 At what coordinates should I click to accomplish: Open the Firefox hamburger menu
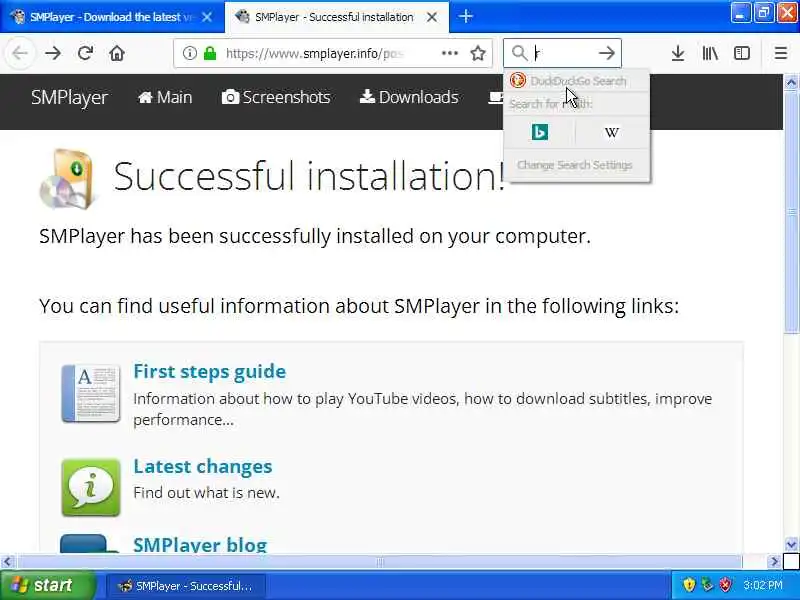click(x=781, y=53)
